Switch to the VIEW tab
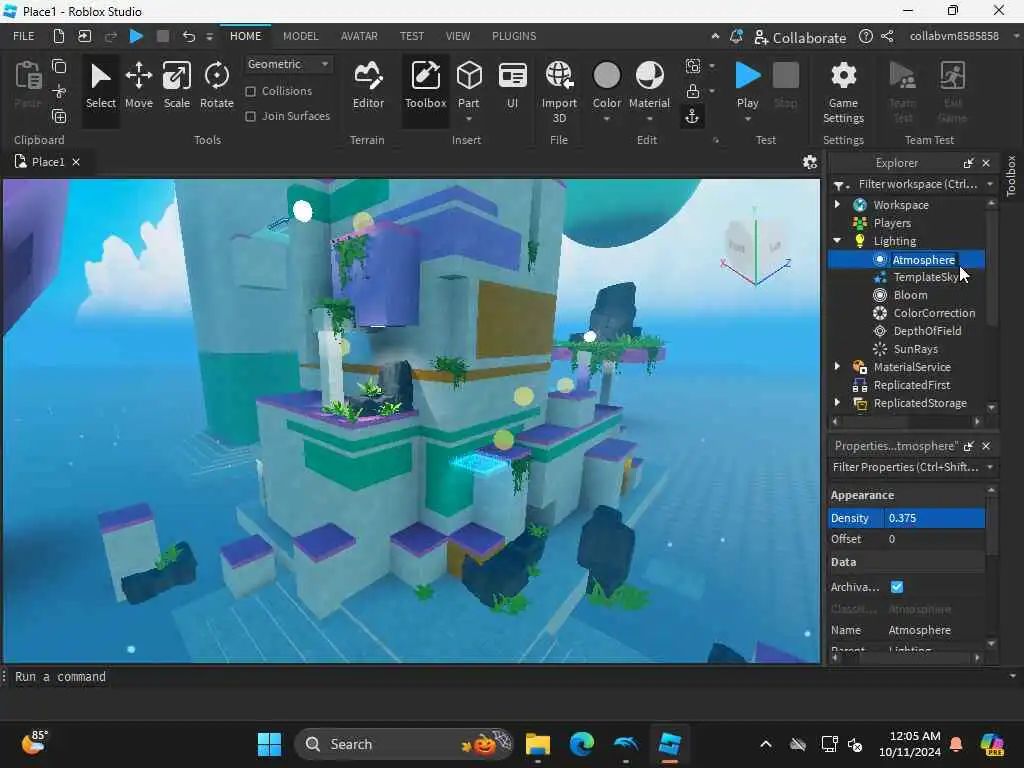 pos(458,37)
